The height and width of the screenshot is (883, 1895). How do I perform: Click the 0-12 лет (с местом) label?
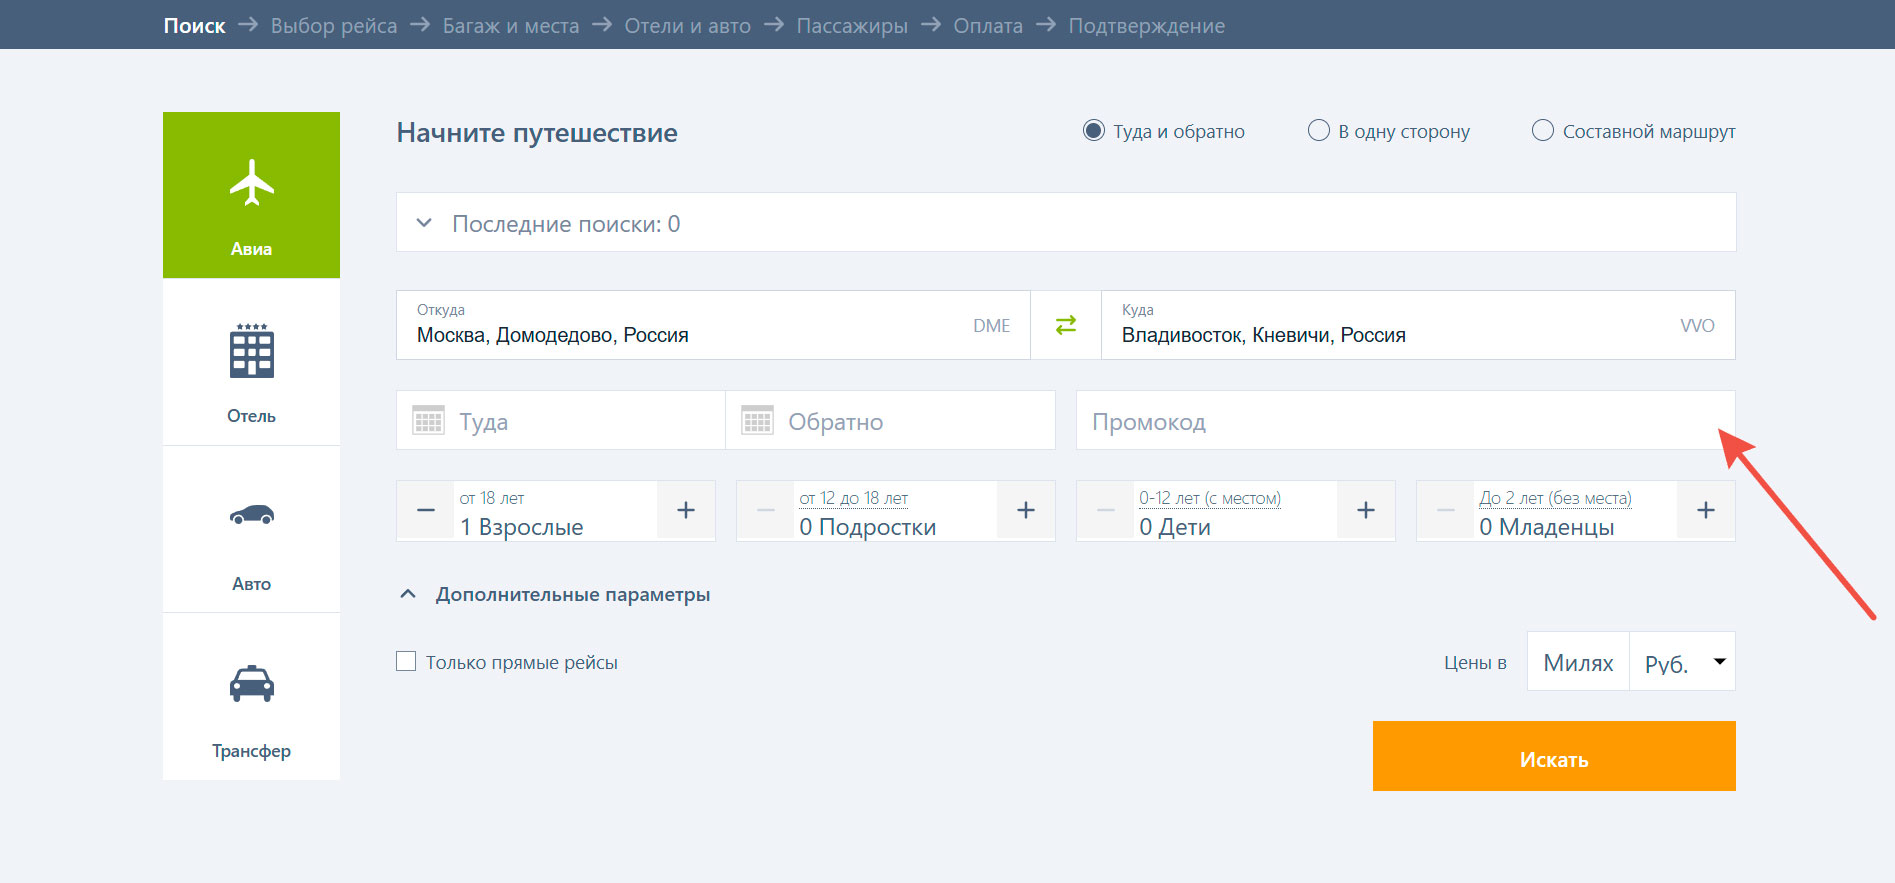pos(1210,498)
